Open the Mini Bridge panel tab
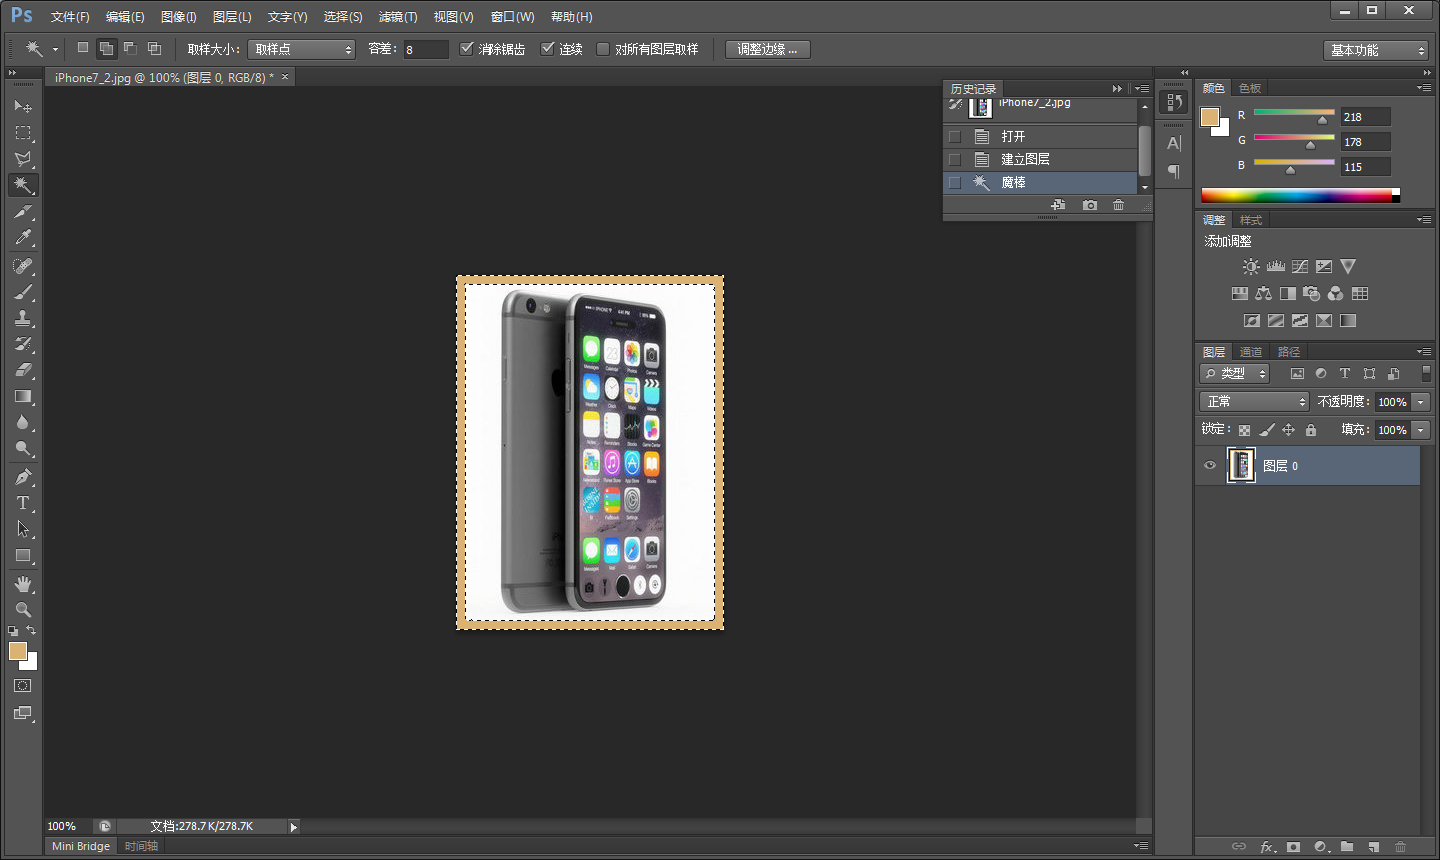 81,846
